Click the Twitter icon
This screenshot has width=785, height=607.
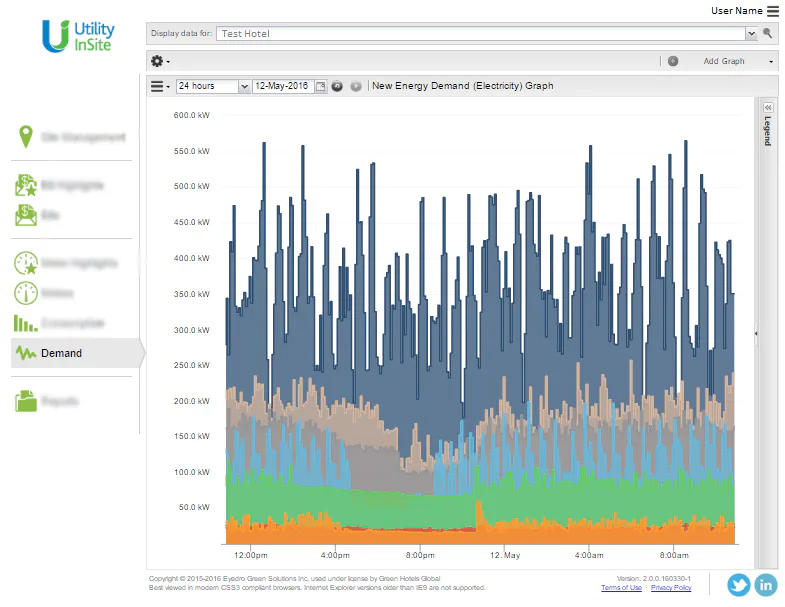coord(738,584)
